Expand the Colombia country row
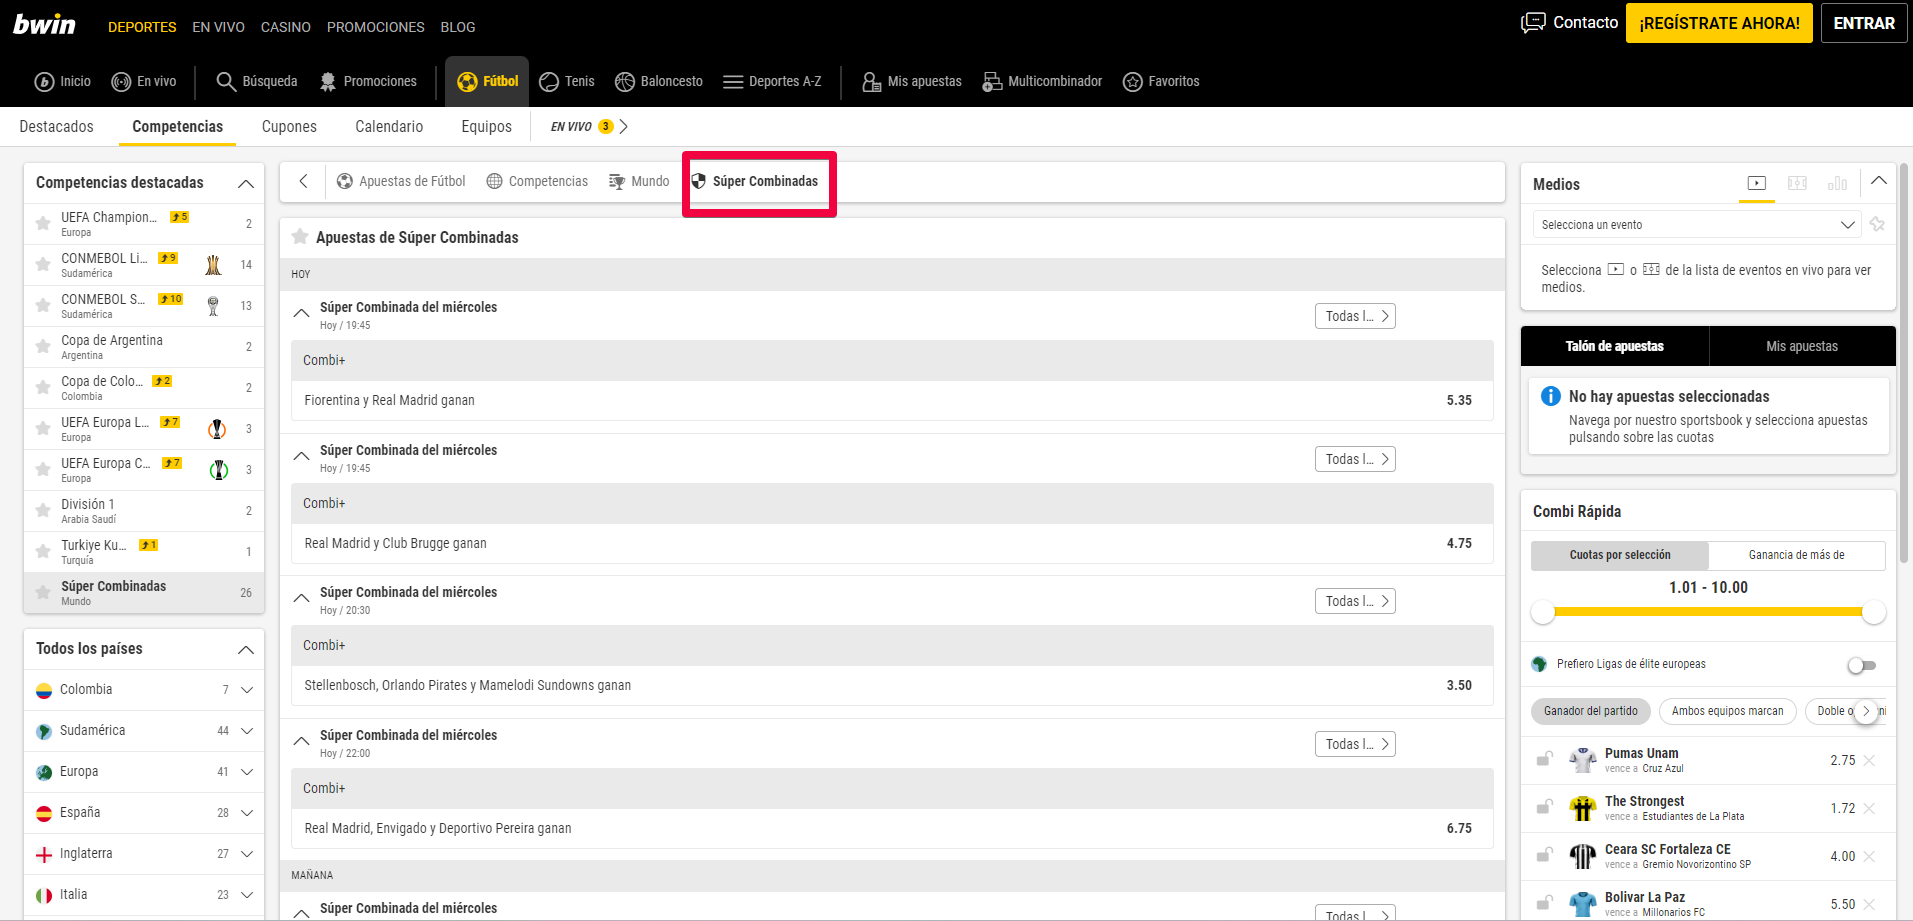This screenshot has width=1913, height=921. pos(247,690)
